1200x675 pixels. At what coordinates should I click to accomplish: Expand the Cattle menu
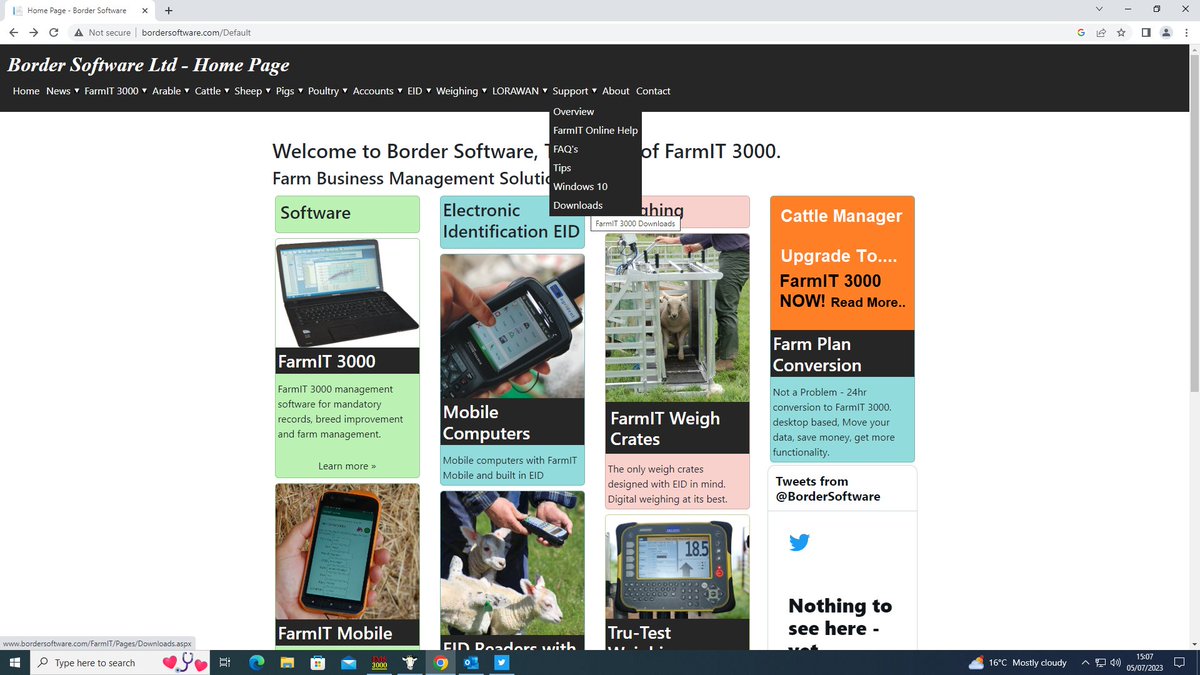click(x=212, y=91)
